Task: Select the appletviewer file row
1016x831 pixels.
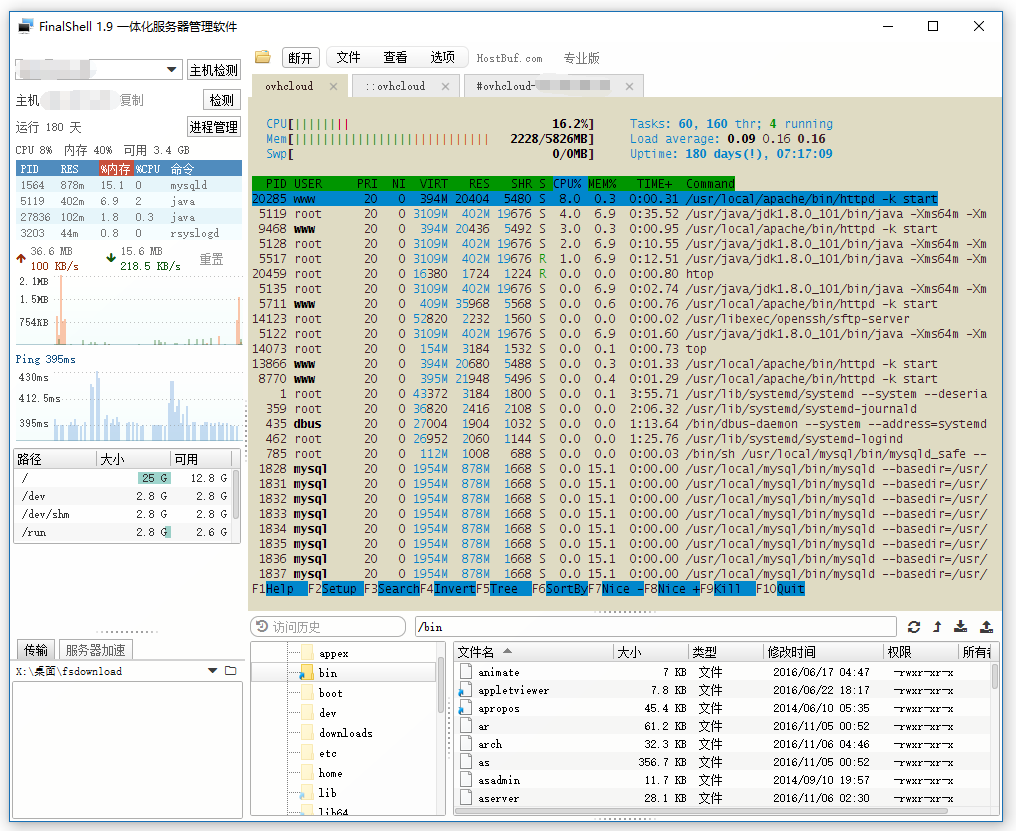Action: coord(513,690)
